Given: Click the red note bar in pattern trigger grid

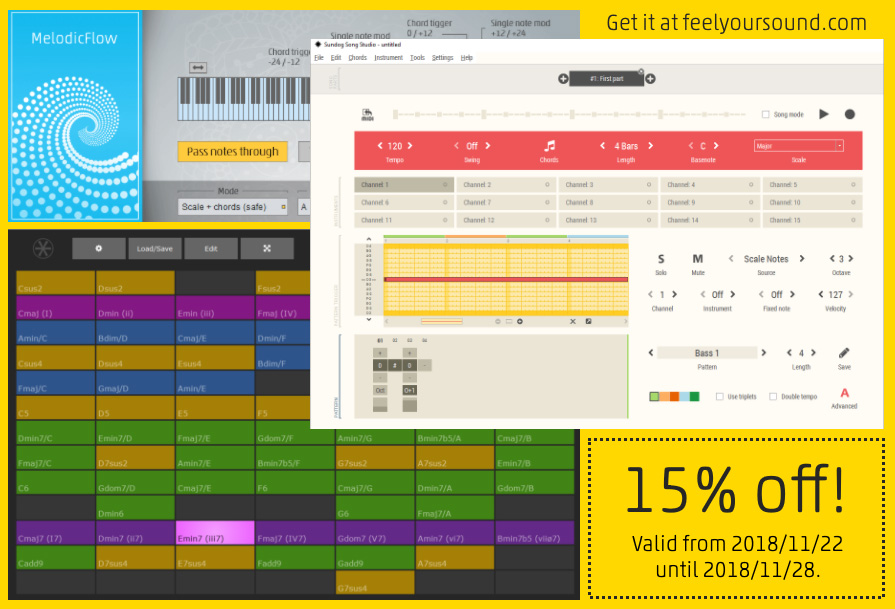Looking at the screenshot, I should coord(506,280).
